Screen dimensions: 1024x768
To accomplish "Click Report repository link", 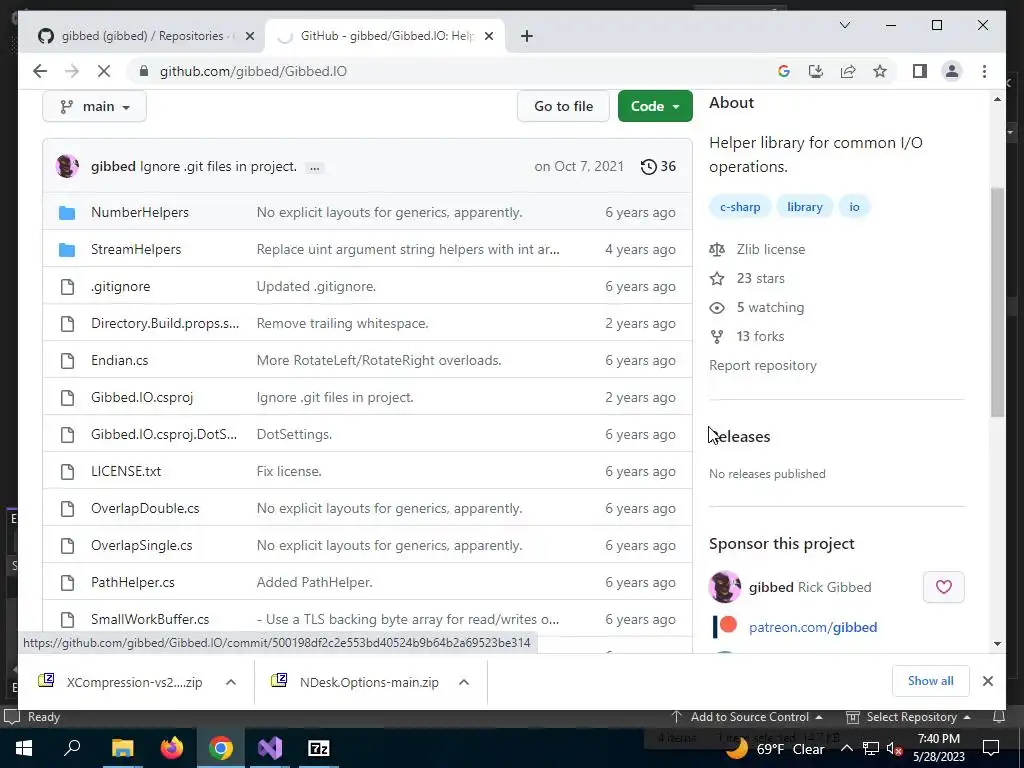I will point(763,366).
